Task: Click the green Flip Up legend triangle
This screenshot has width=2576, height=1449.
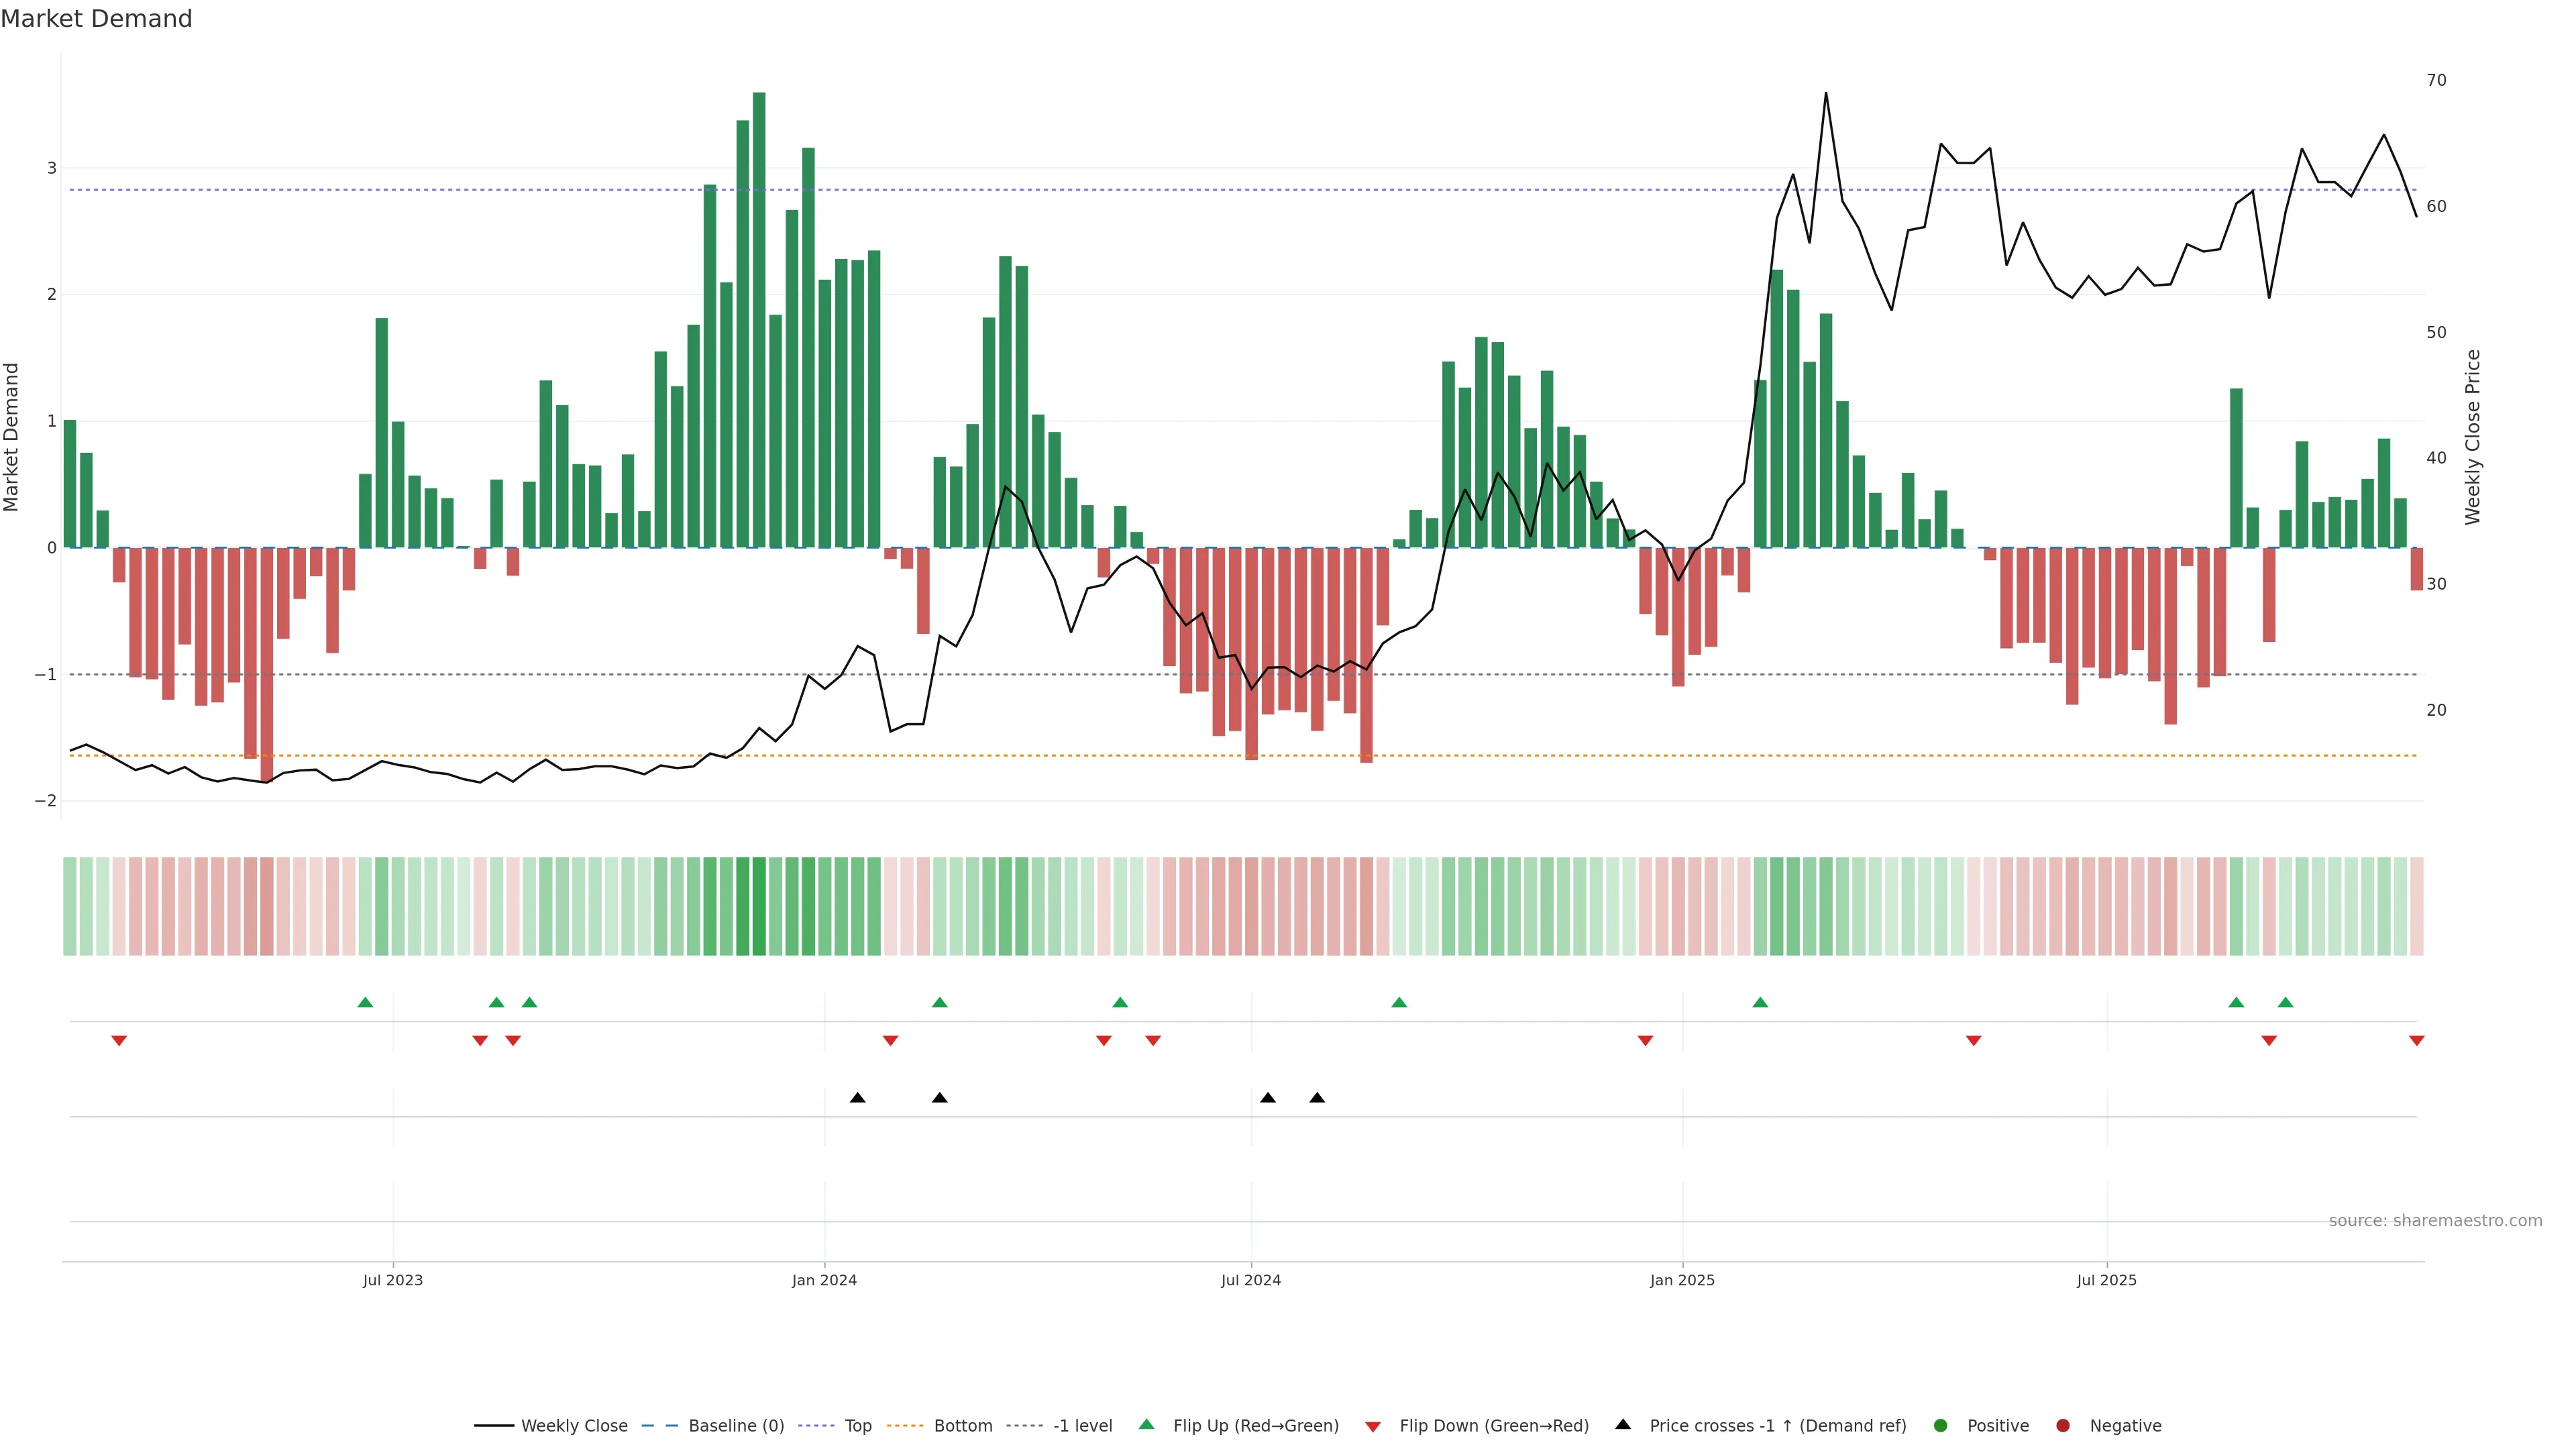Action: pyautogui.click(x=1146, y=1424)
